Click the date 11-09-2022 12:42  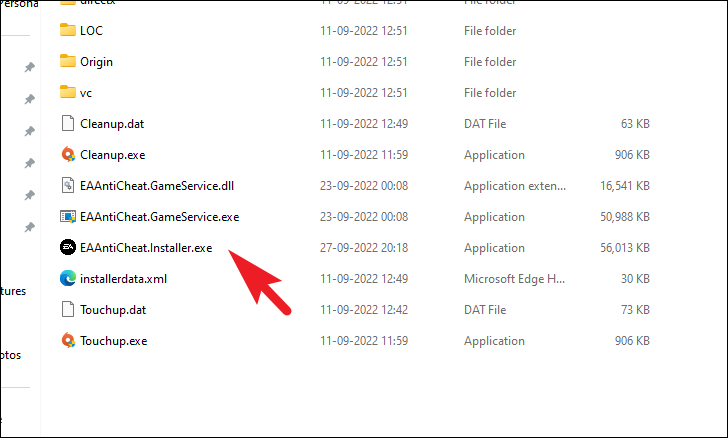364,310
